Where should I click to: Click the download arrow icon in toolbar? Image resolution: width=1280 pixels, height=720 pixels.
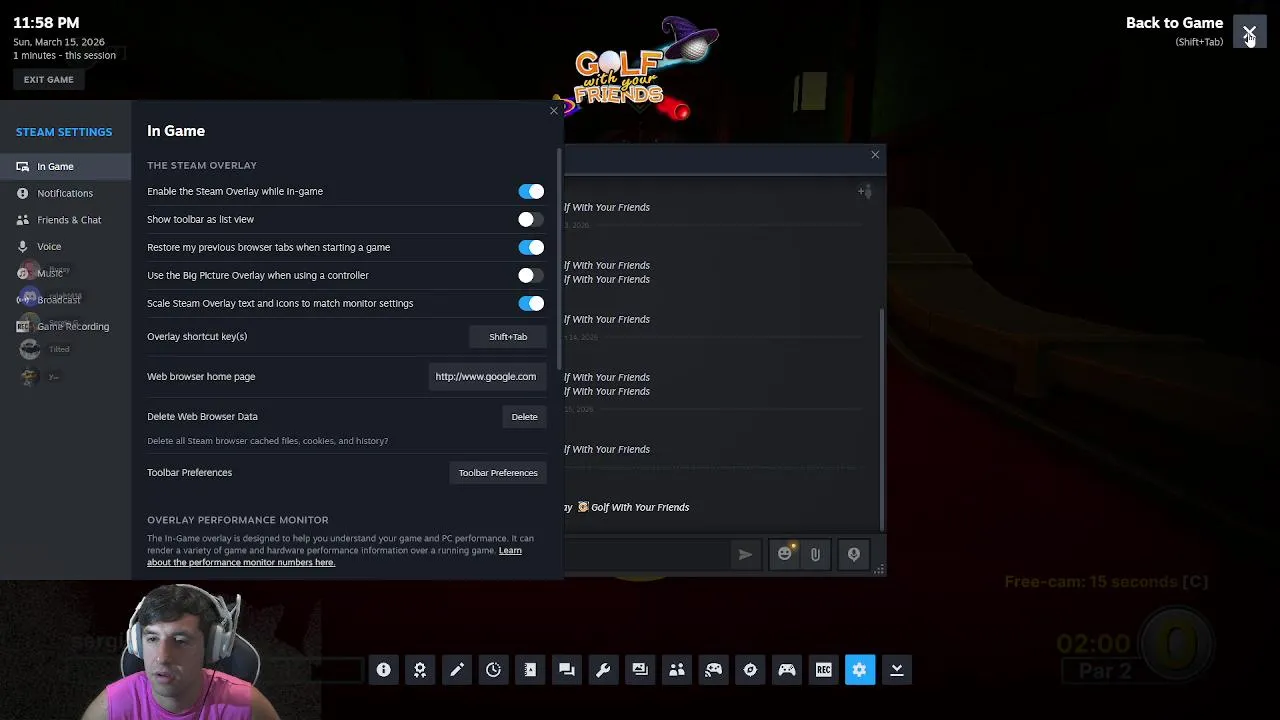897,670
